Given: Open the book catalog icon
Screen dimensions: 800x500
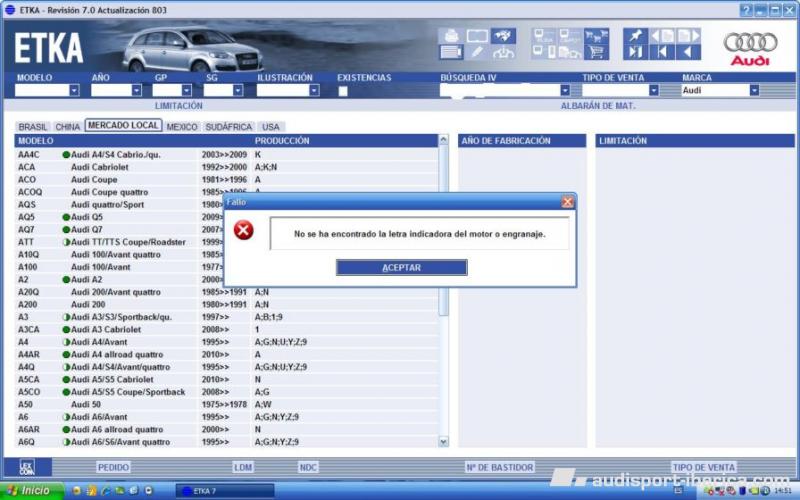Looking at the screenshot, I should (x=477, y=36).
